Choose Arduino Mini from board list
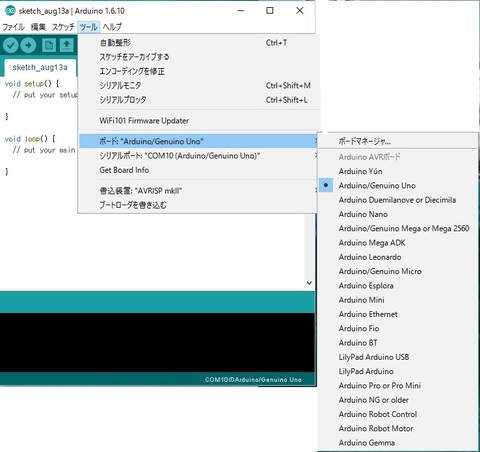Screen dimensions: 480x452 click(398, 300)
